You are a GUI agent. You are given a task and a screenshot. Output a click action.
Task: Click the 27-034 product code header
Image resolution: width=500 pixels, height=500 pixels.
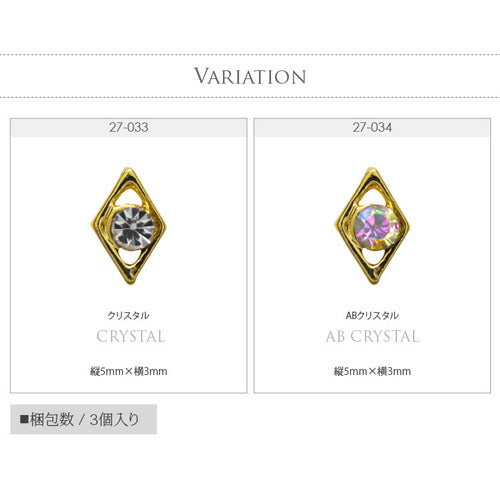click(x=372, y=128)
